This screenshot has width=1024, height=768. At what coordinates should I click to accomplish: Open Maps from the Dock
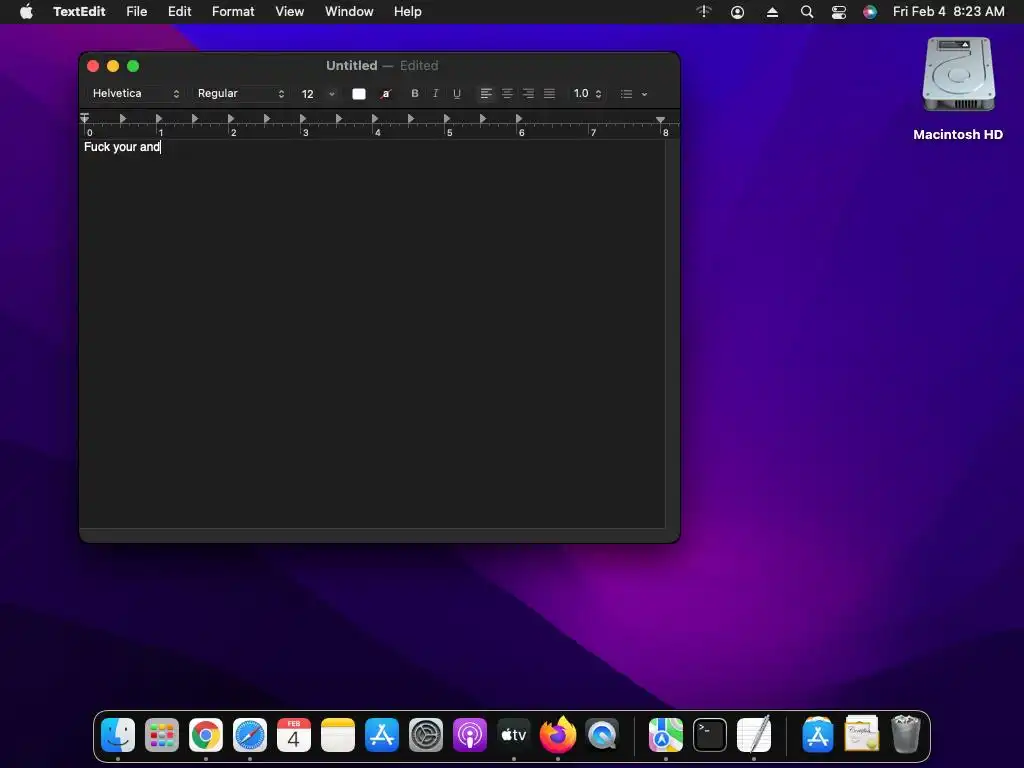[x=665, y=735]
